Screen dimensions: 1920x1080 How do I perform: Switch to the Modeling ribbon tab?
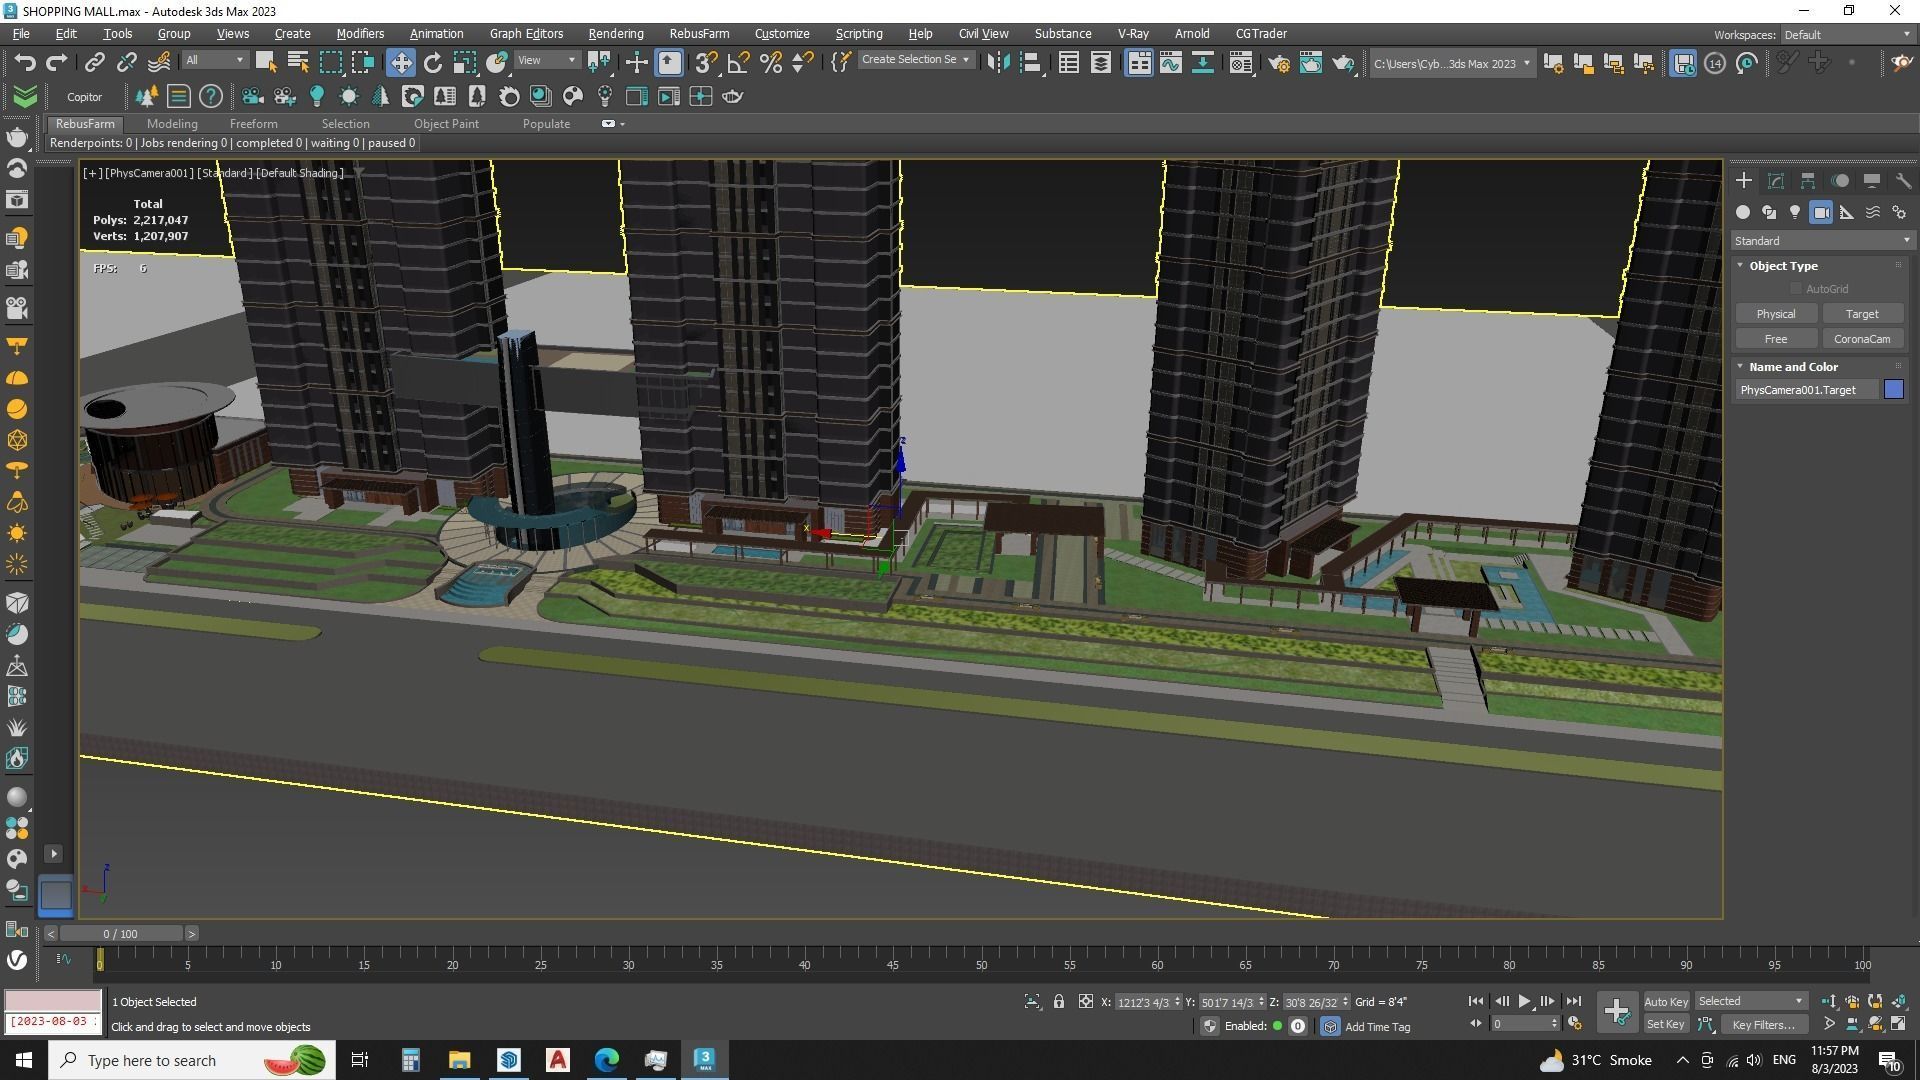tap(172, 124)
